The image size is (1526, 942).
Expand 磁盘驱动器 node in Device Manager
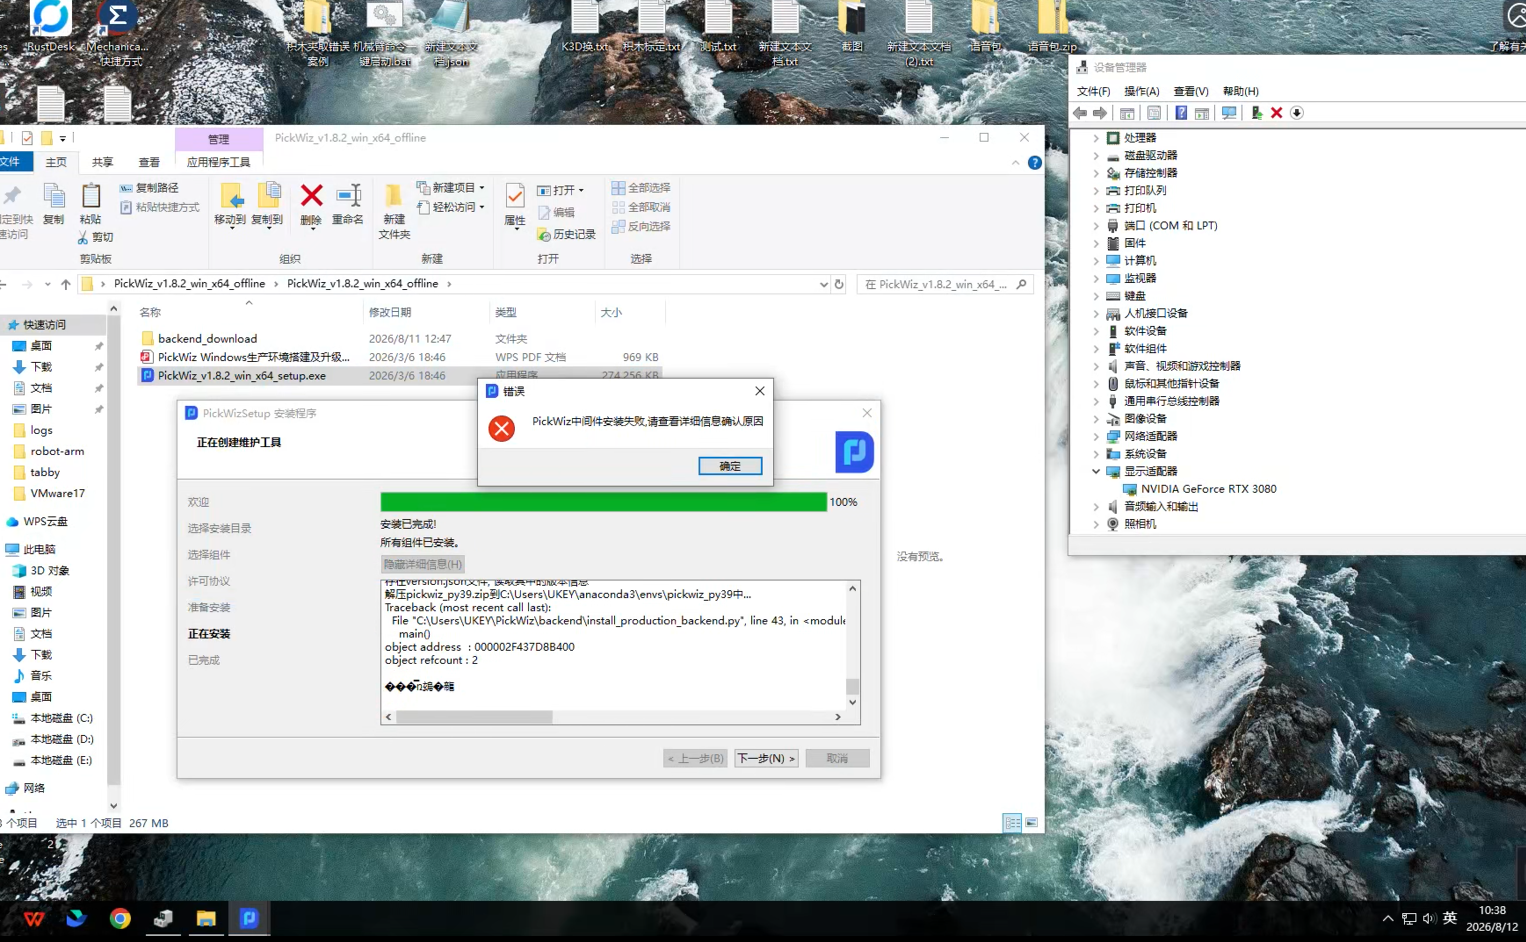click(x=1096, y=155)
